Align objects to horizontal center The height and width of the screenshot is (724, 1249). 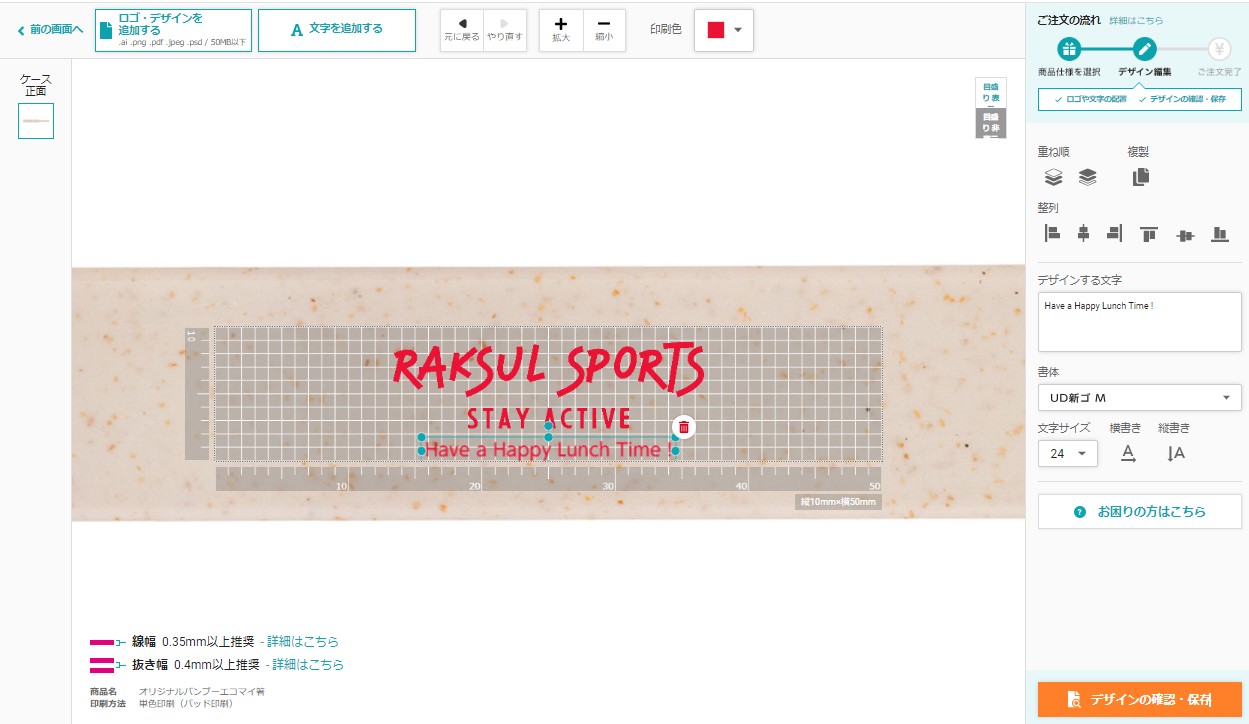(1083, 233)
